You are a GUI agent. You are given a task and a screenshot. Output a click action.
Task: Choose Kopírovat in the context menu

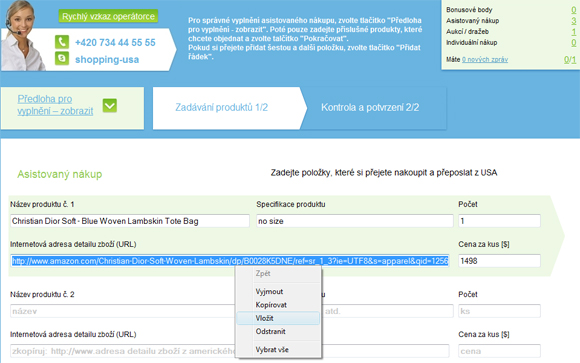point(278,305)
